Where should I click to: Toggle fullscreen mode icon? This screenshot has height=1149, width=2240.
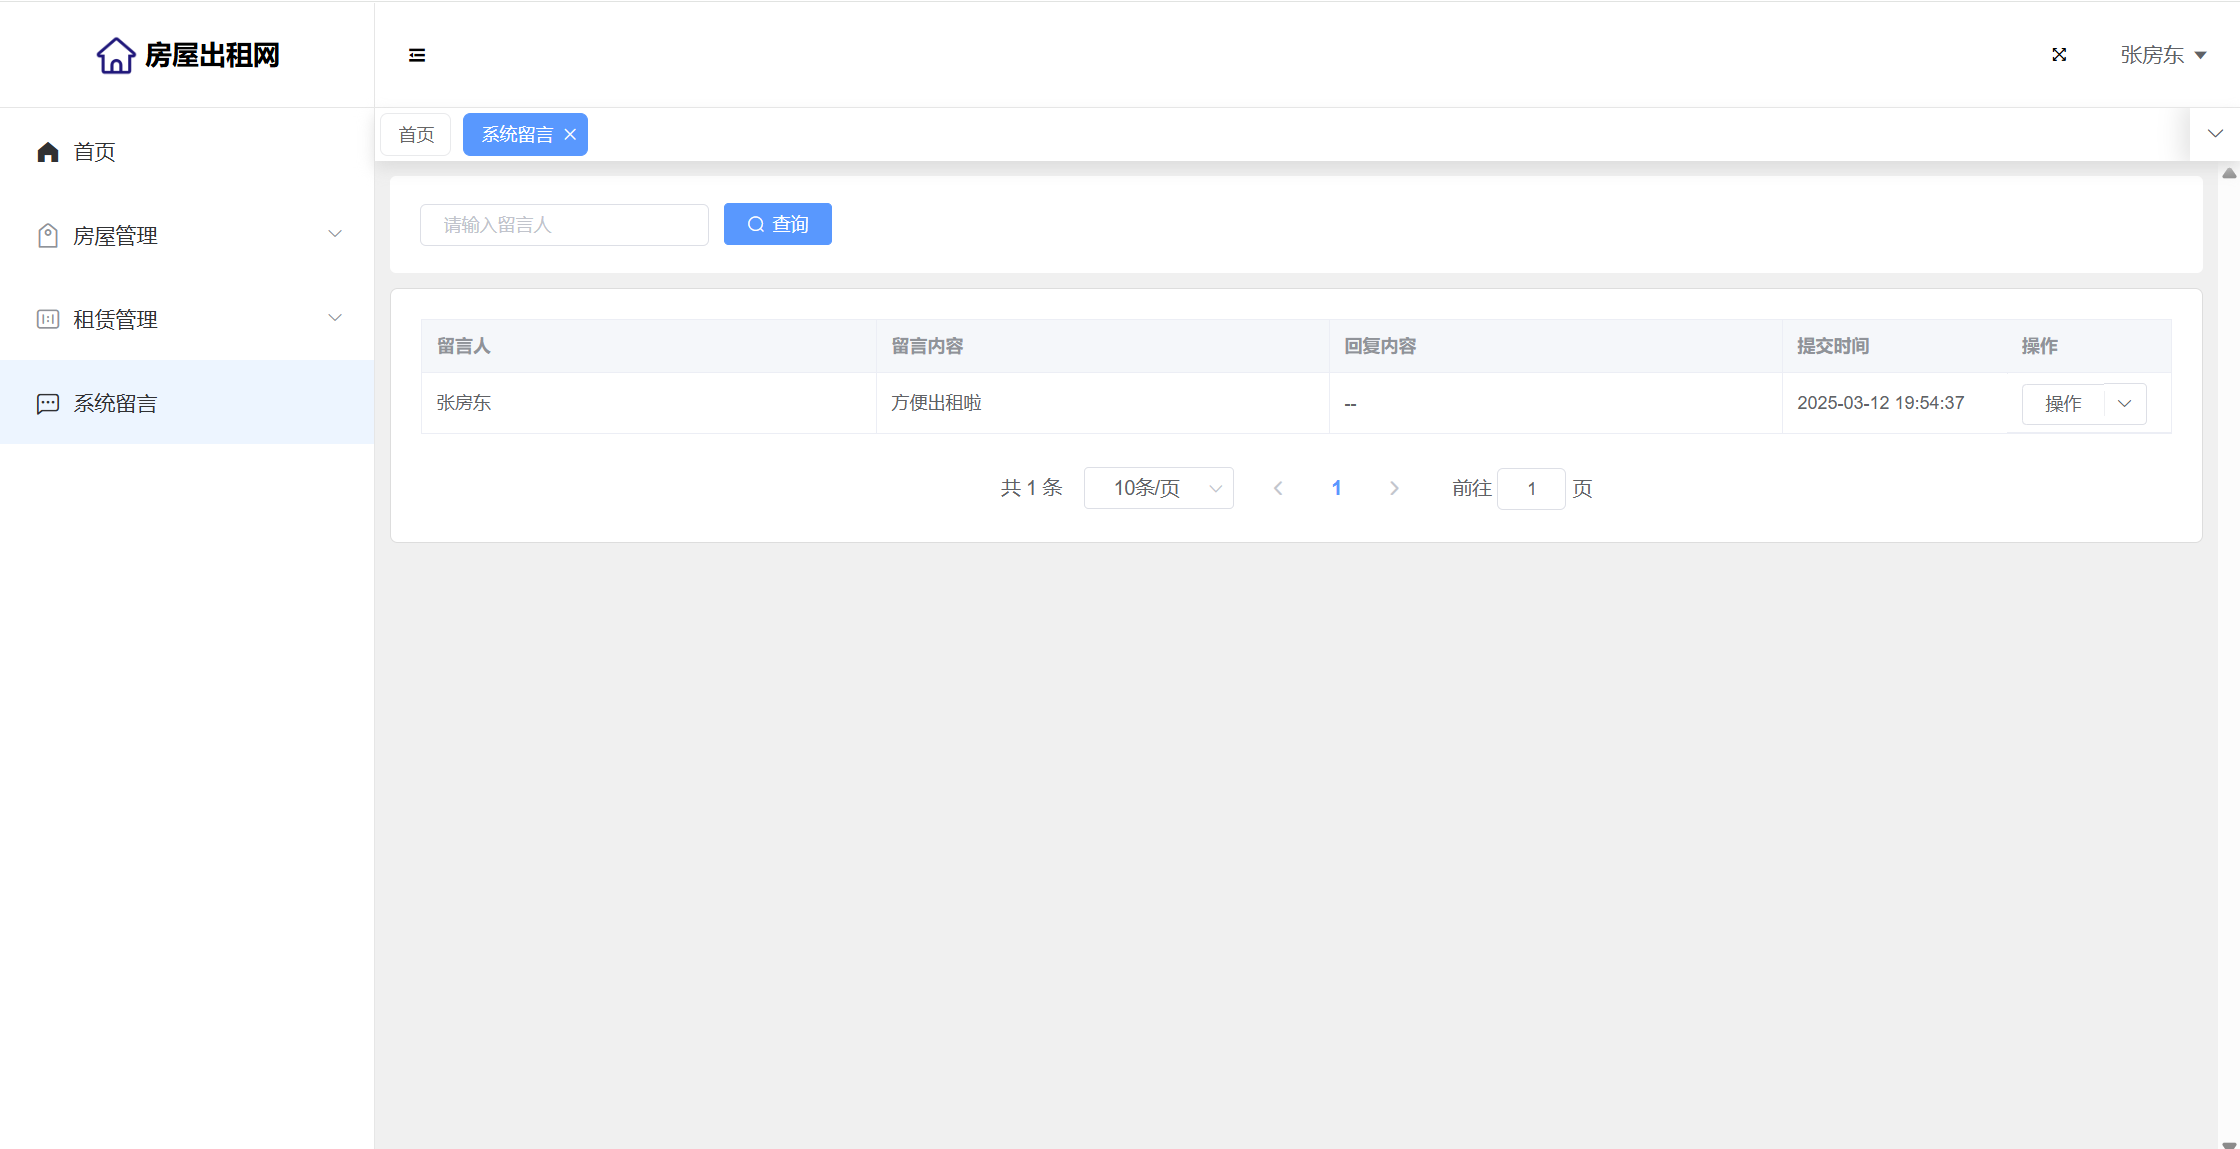tap(2059, 55)
